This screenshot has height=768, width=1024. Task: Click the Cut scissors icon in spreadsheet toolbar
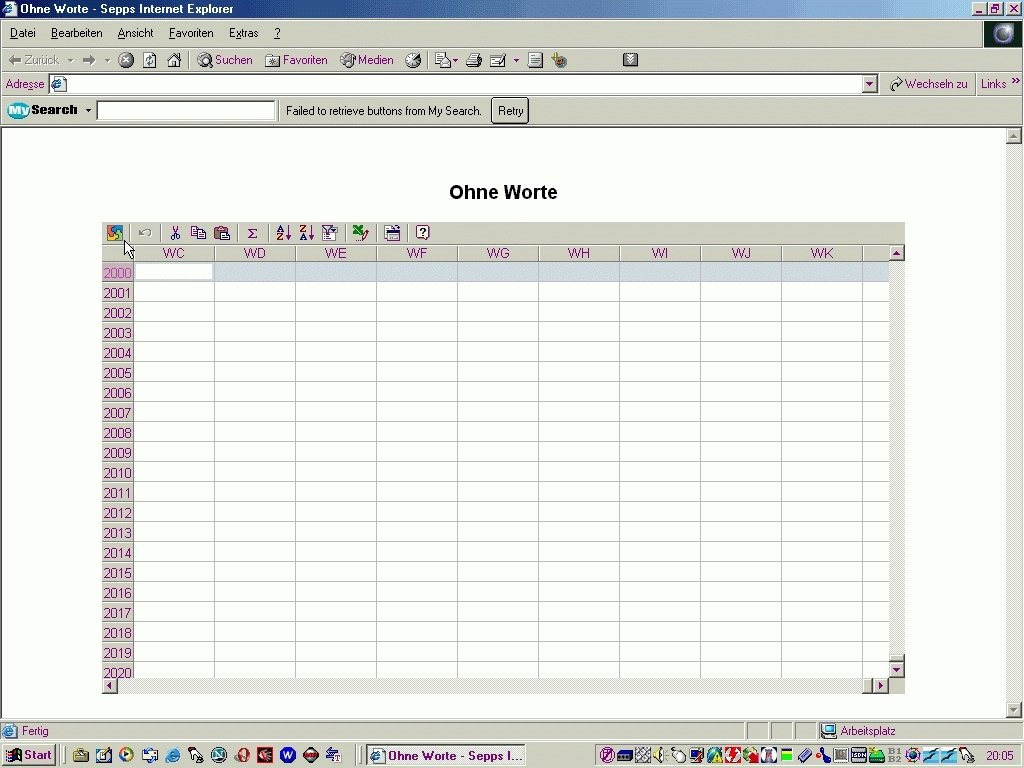point(175,233)
